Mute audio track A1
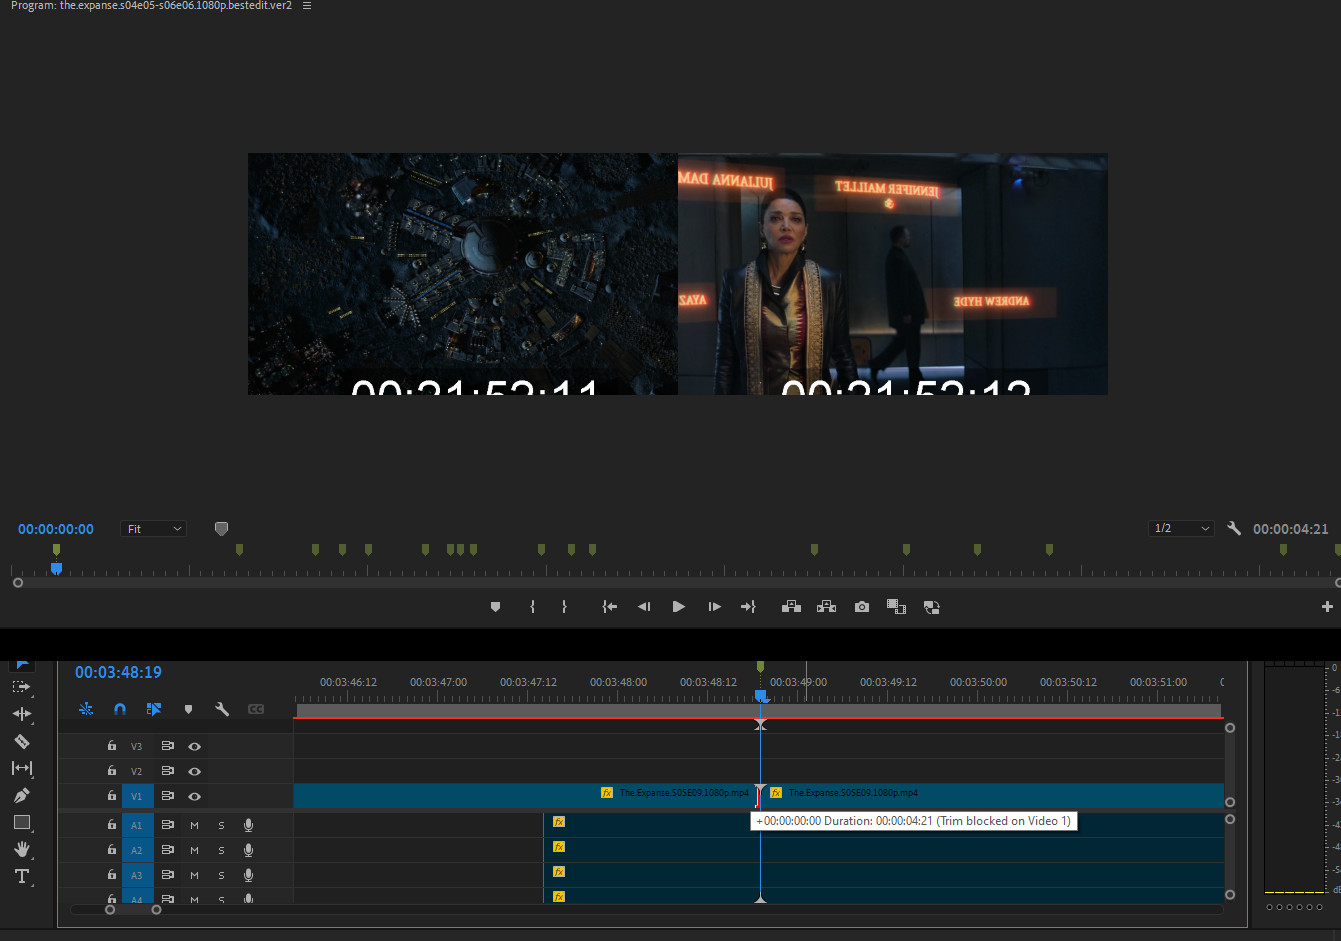 [194, 826]
